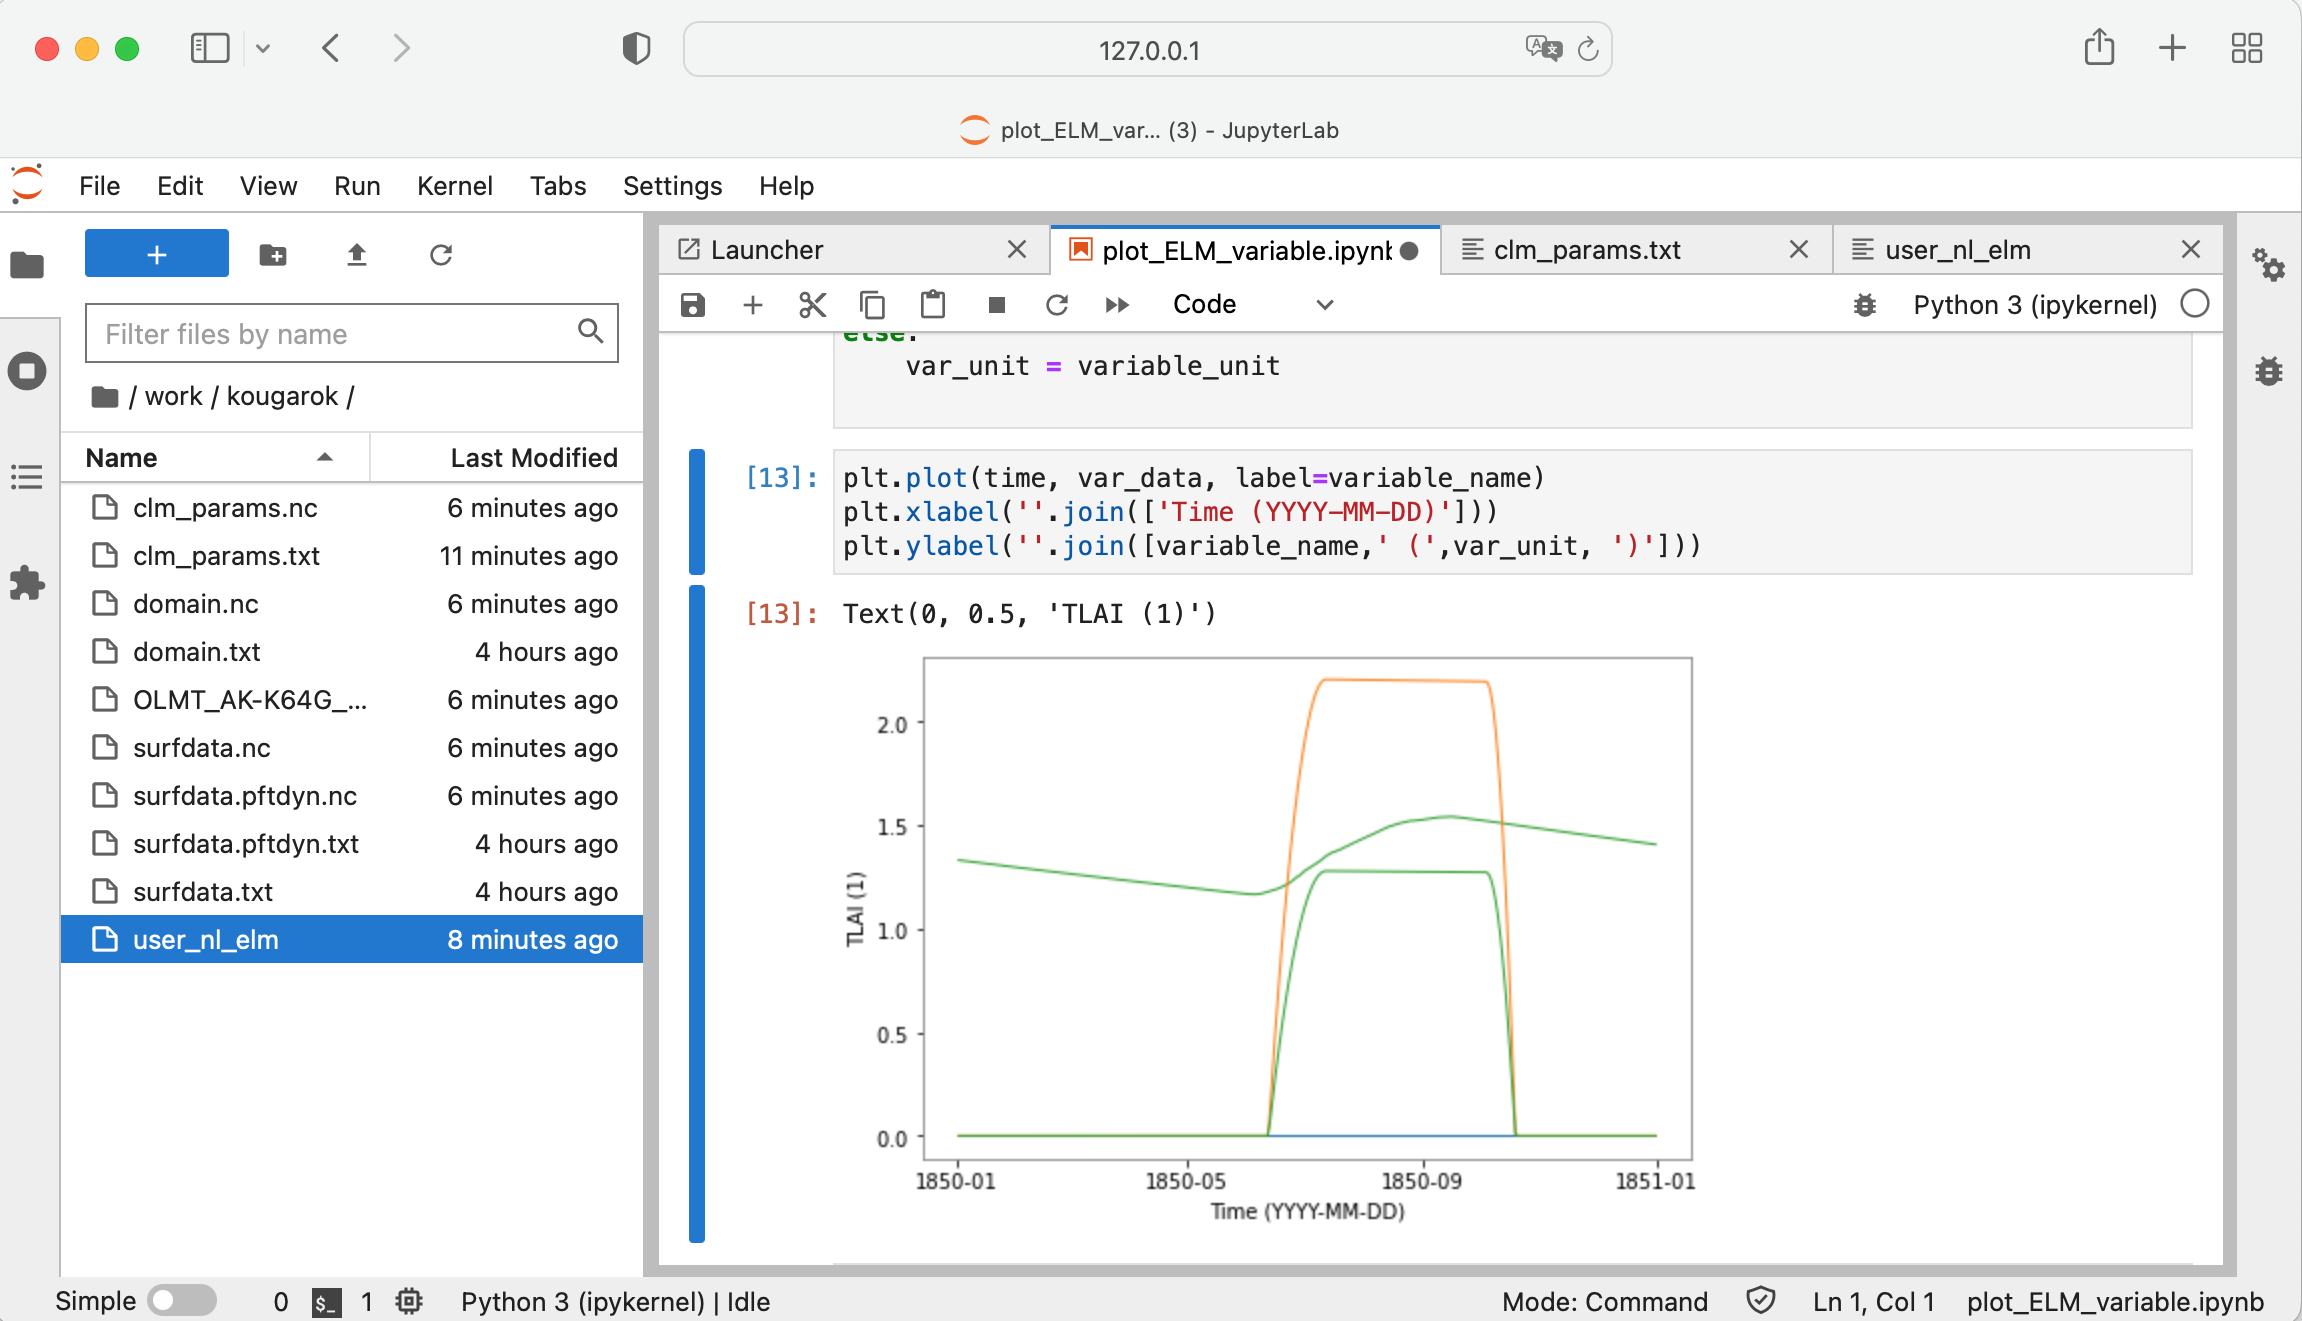Cut the selected cell with scissors icon
The image size is (2302, 1321).
(812, 305)
